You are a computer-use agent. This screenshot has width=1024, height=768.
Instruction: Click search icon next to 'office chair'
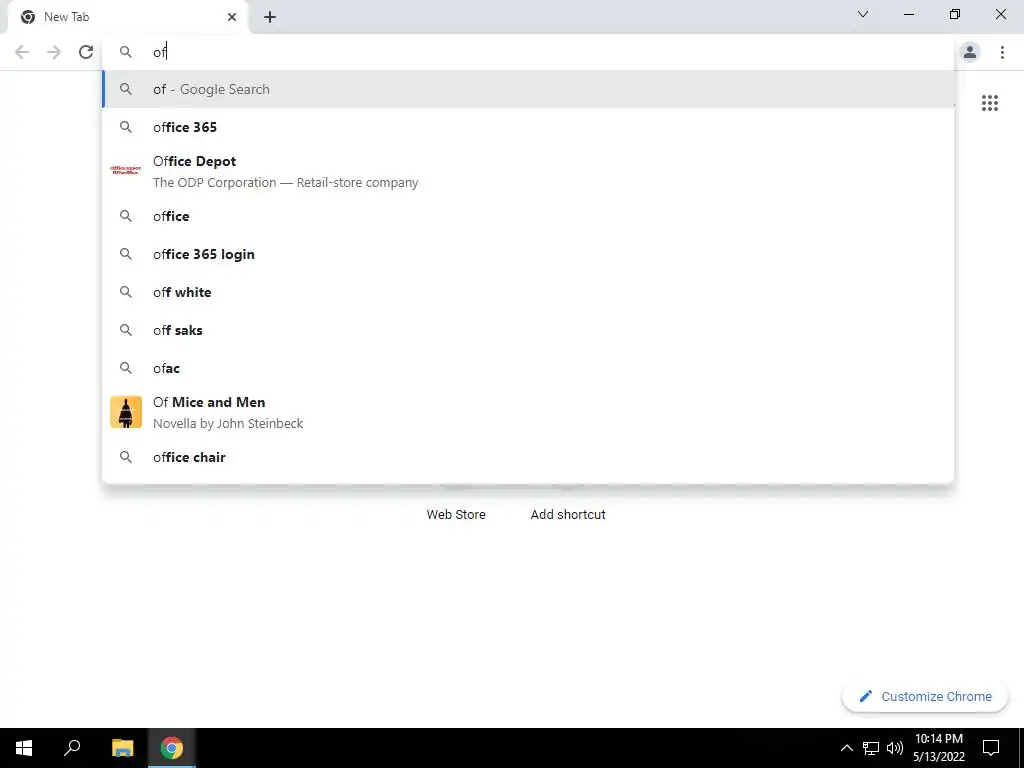[x=126, y=457]
